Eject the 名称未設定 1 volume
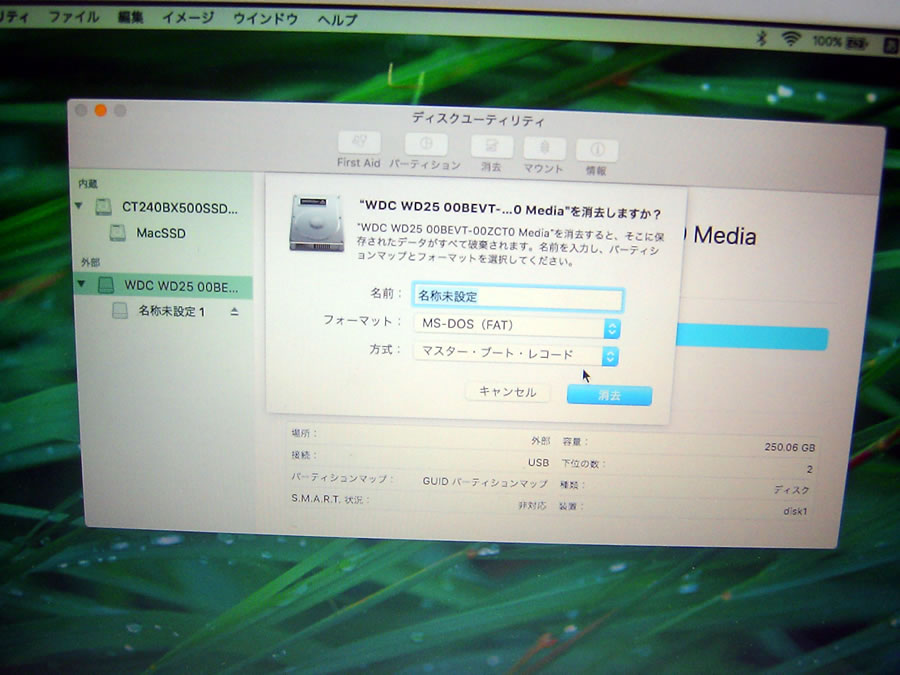This screenshot has width=900, height=675. click(x=234, y=312)
